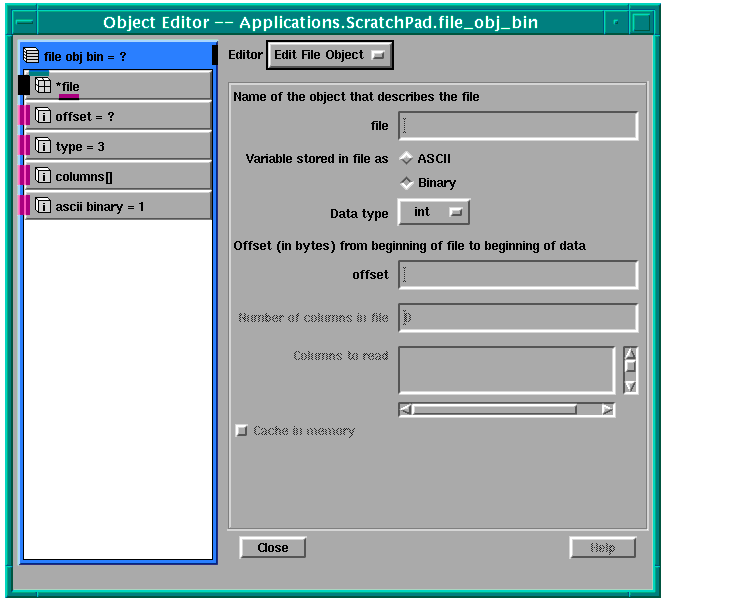The height and width of the screenshot is (600, 752).
Task: Click the grid icon beside *file
Action: pyautogui.click(x=43, y=86)
